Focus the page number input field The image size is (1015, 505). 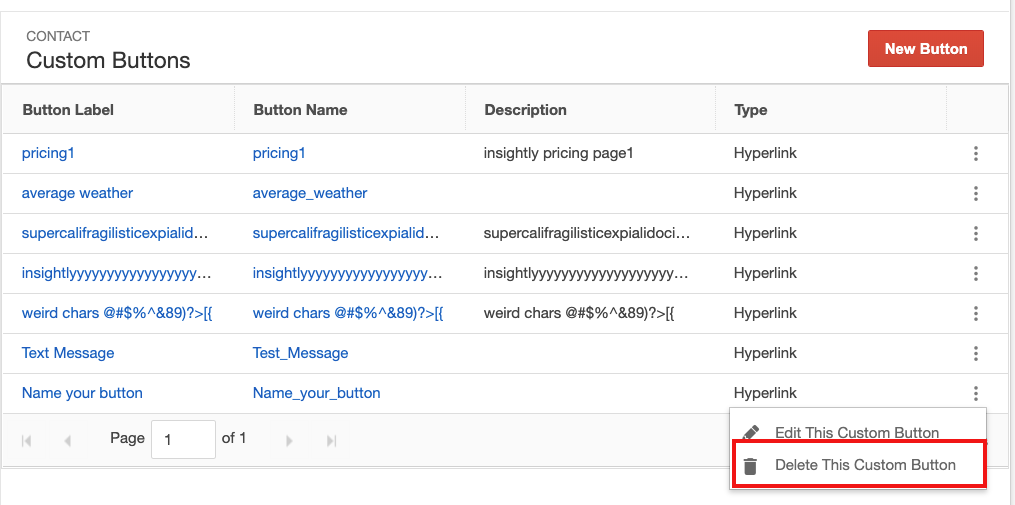click(x=183, y=440)
